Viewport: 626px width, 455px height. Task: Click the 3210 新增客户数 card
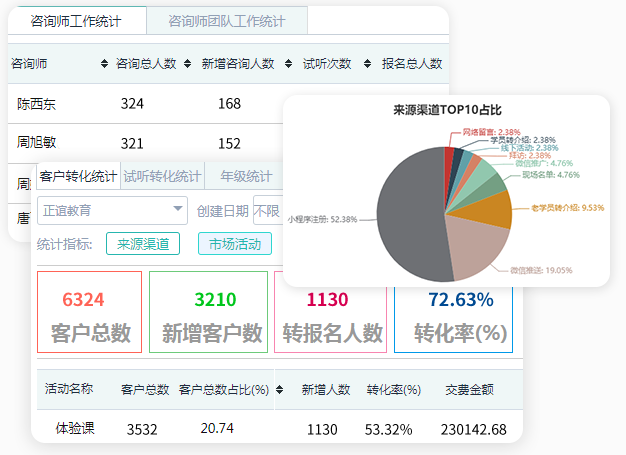(208, 312)
